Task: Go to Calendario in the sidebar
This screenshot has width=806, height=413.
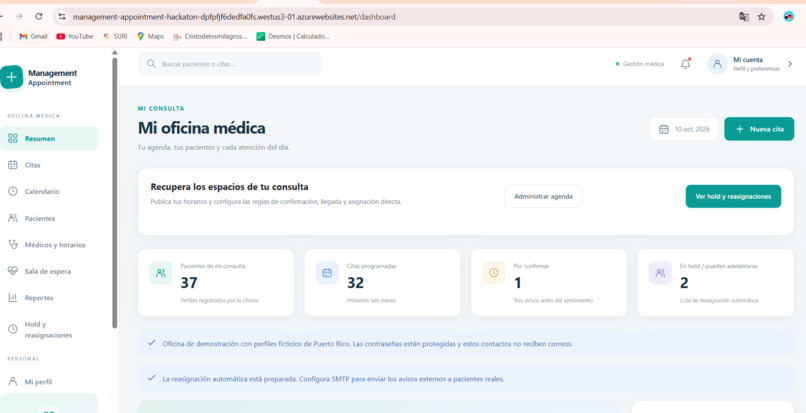Action: (x=48, y=191)
